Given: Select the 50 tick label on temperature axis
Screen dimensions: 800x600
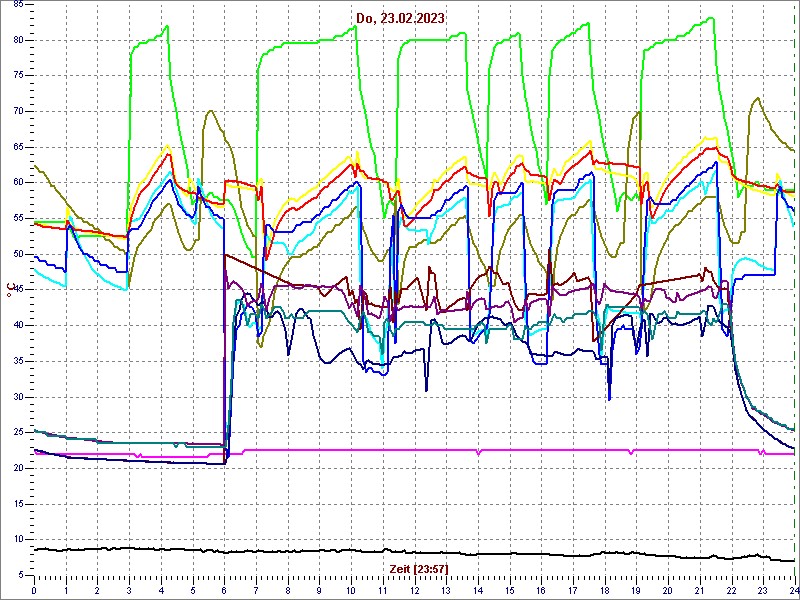Looking at the screenshot, I should (18, 254).
